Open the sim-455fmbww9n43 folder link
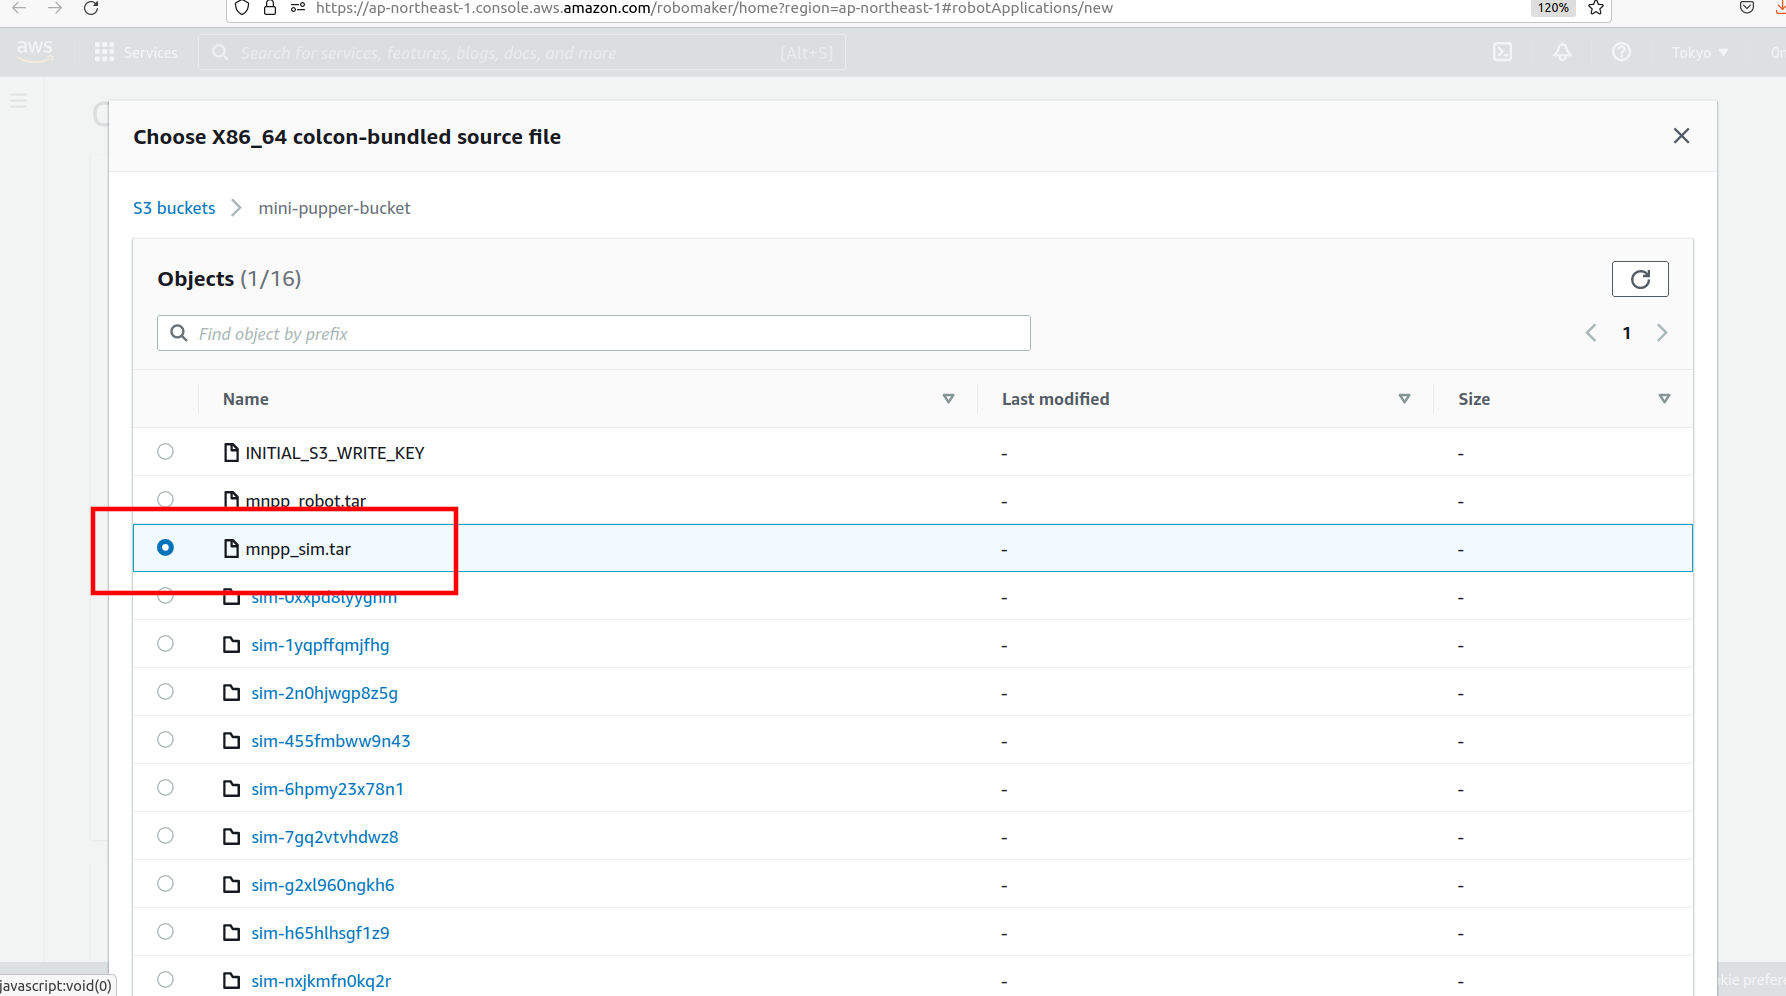The width and height of the screenshot is (1786, 996). [331, 741]
